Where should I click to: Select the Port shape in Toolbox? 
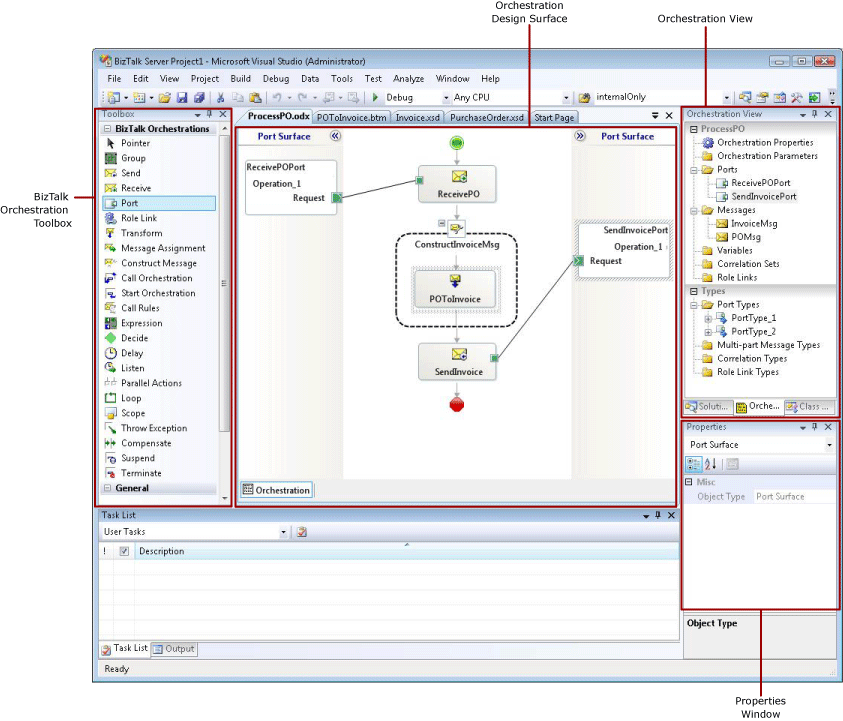(x=159, y=203)
